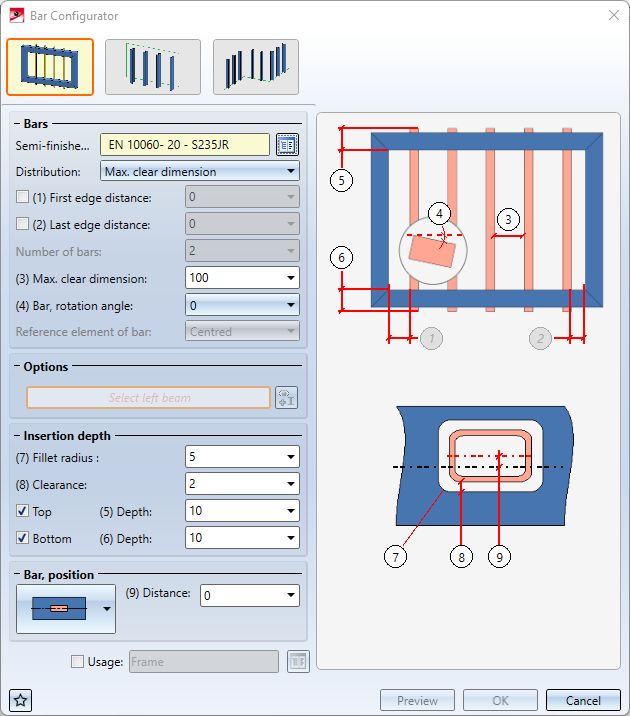The image size is (630, 716).
Task: Select the framed bar infill mode icon
Action: [50, 67]
